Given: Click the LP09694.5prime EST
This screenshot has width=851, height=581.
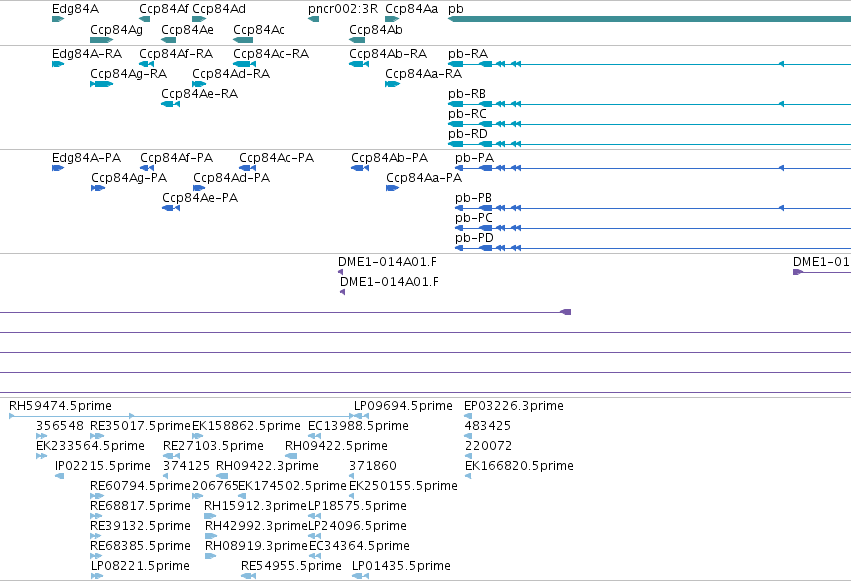Looking at the screenshot, I should (x=361, y=416).
